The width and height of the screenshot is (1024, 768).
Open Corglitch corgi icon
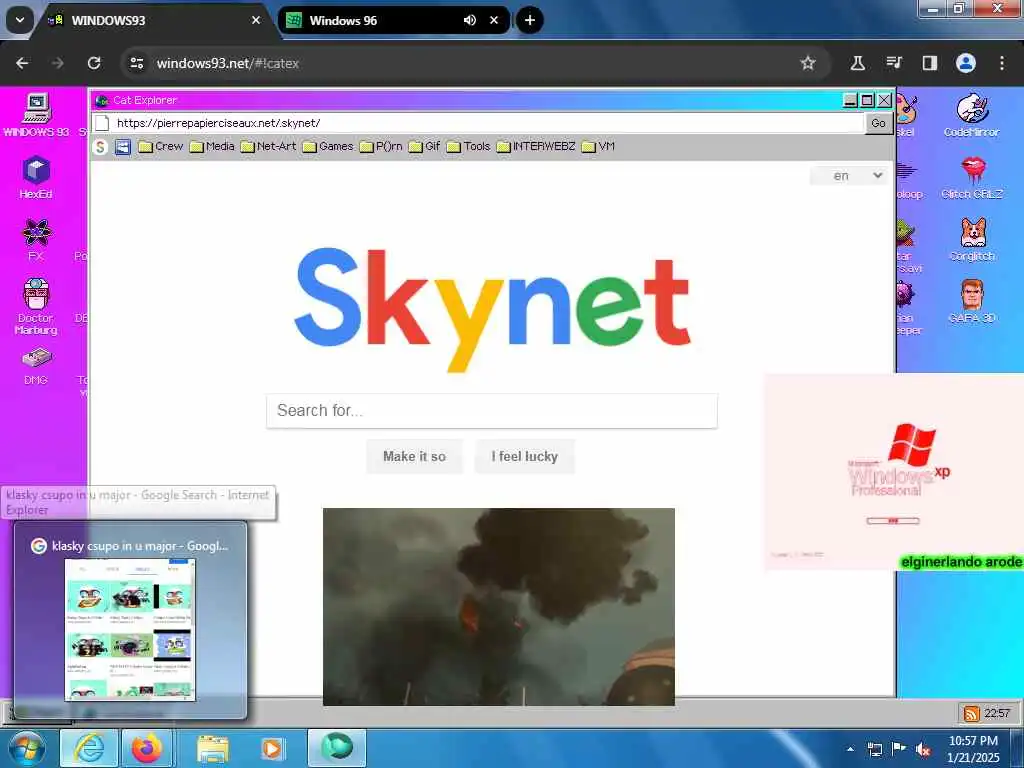pos(972,240)
